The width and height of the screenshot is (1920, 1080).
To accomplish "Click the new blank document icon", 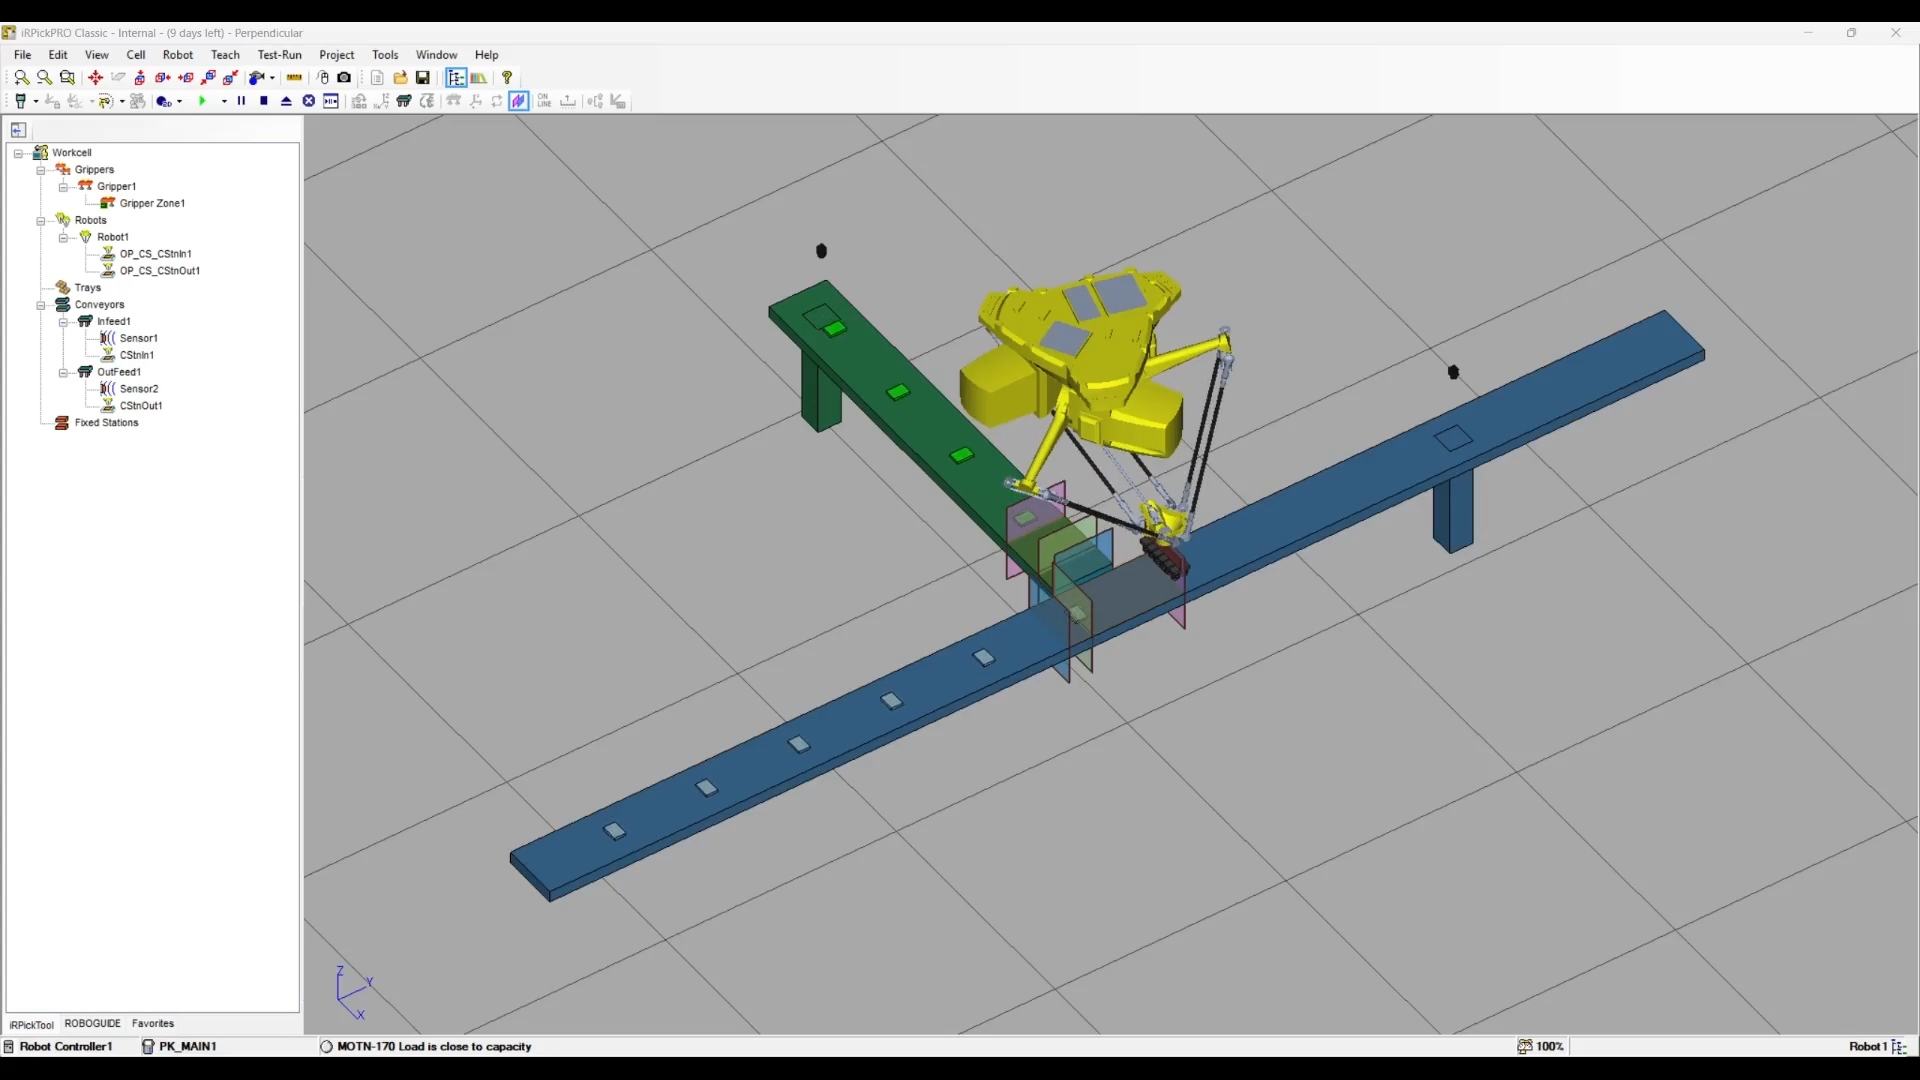I will 377,77.
